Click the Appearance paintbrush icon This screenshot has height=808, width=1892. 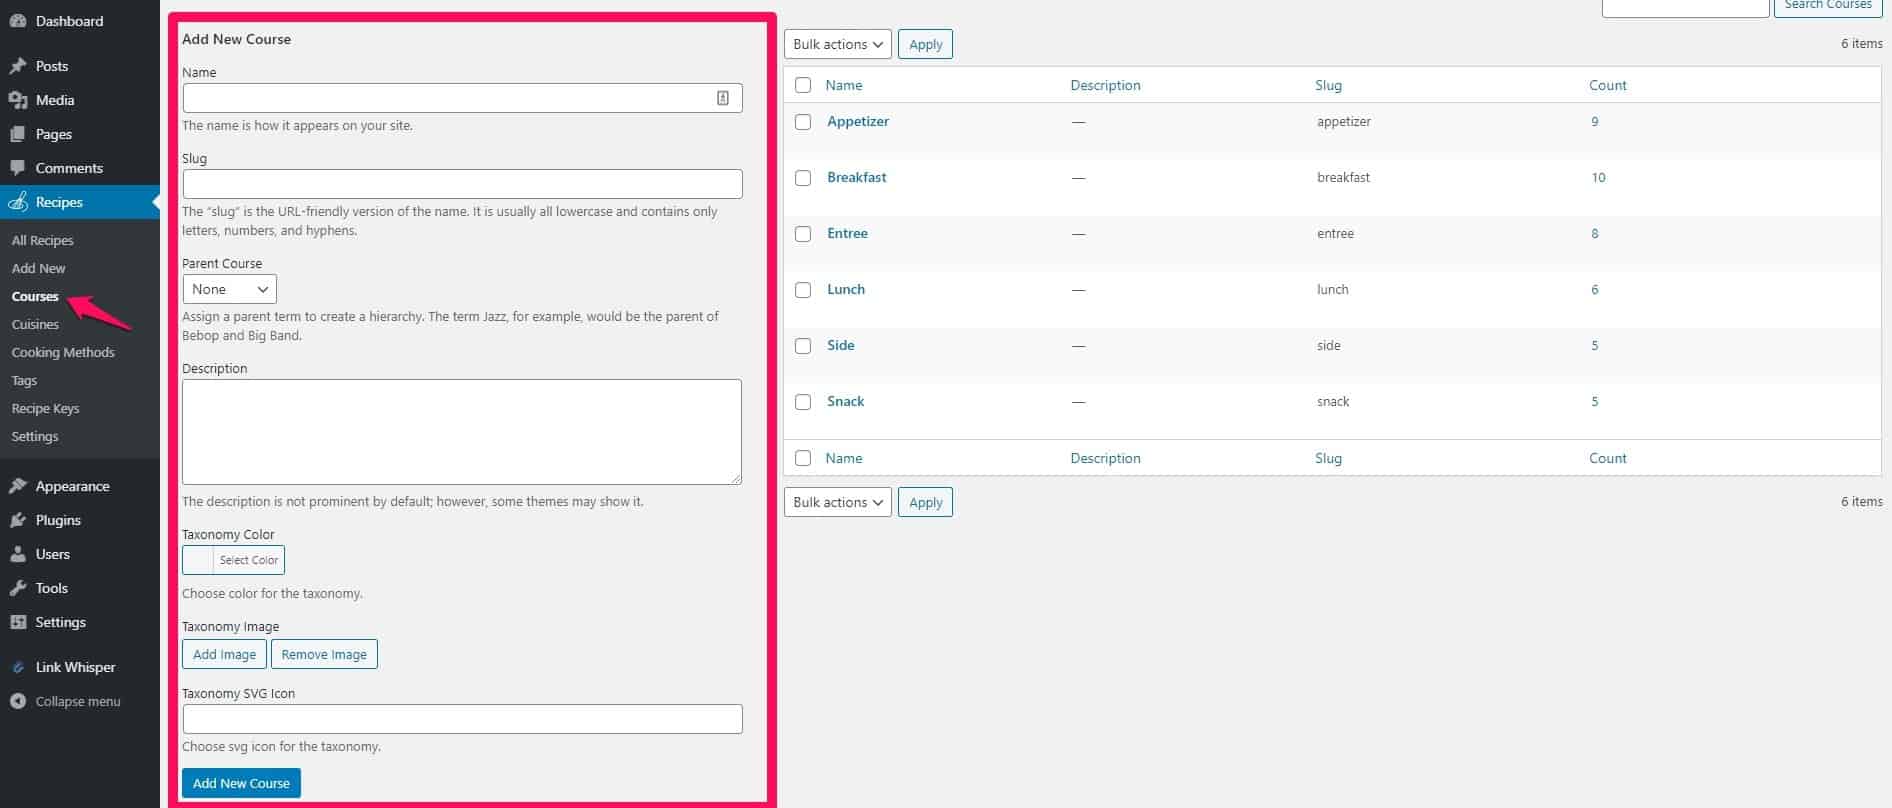18,486
